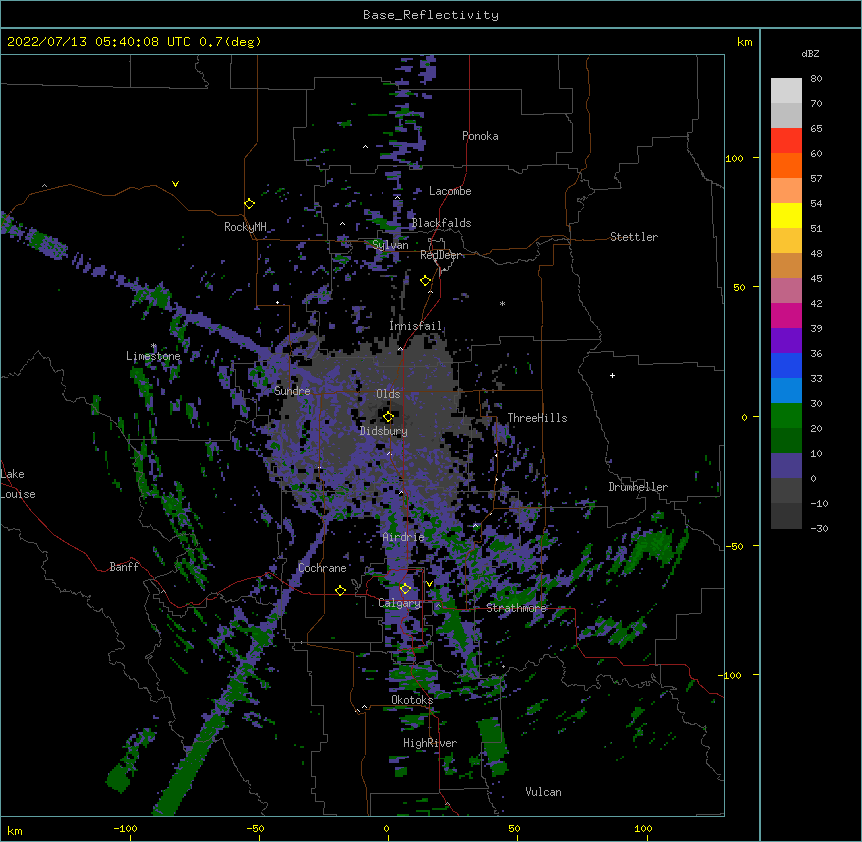Click the orange 60 dBZ legend swatch
This screenshot has width=862, height=842.
[786, 165]
